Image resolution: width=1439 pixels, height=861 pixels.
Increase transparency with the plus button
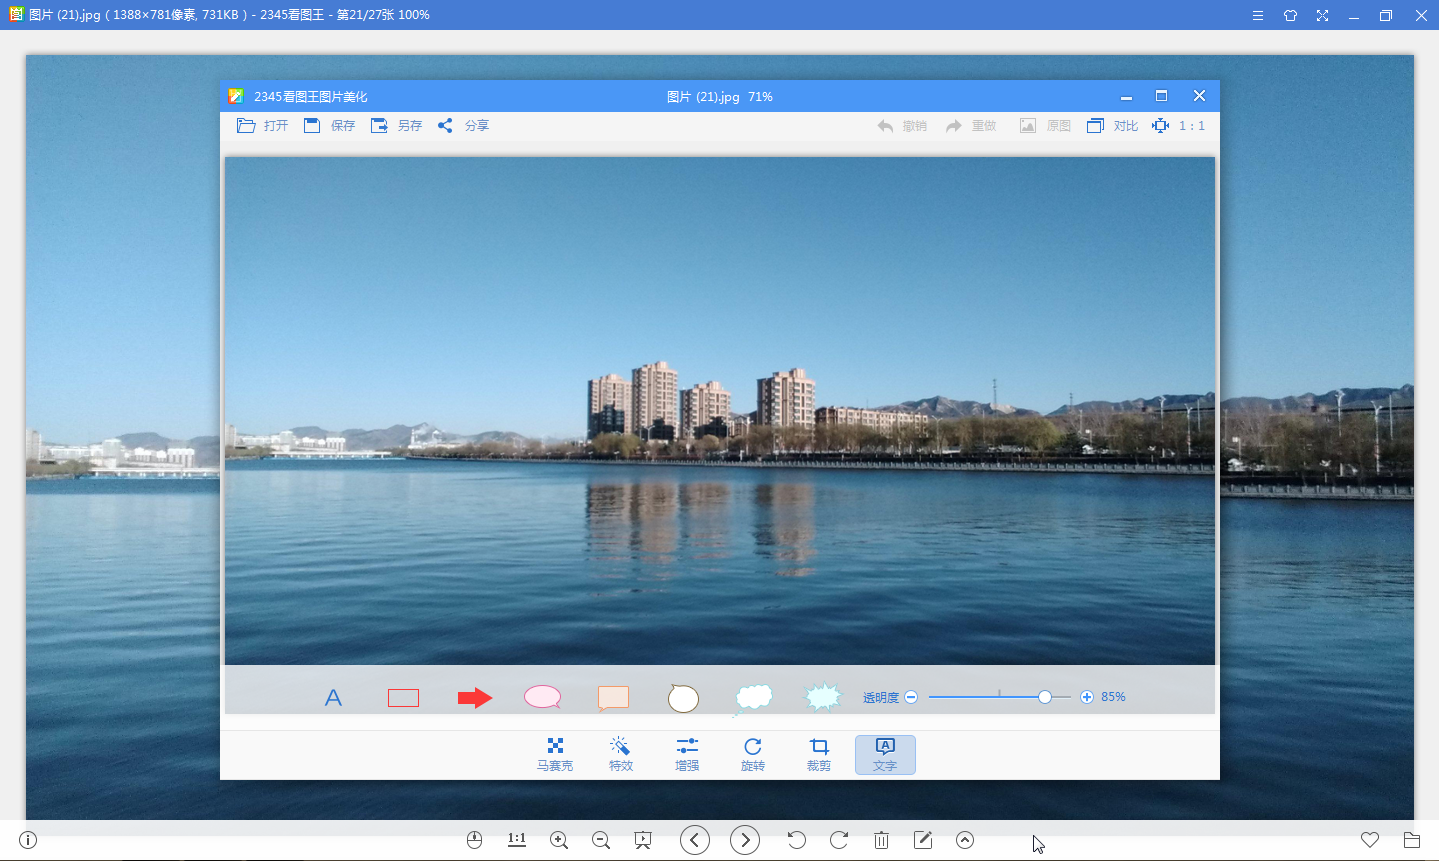1087,697
